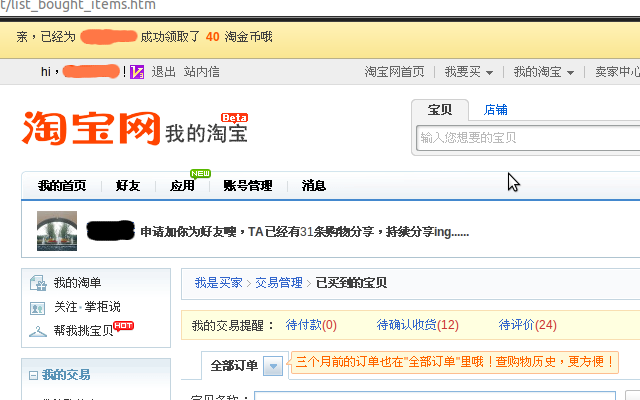Open the 卖家中心 link

click(x=618, y=72)
